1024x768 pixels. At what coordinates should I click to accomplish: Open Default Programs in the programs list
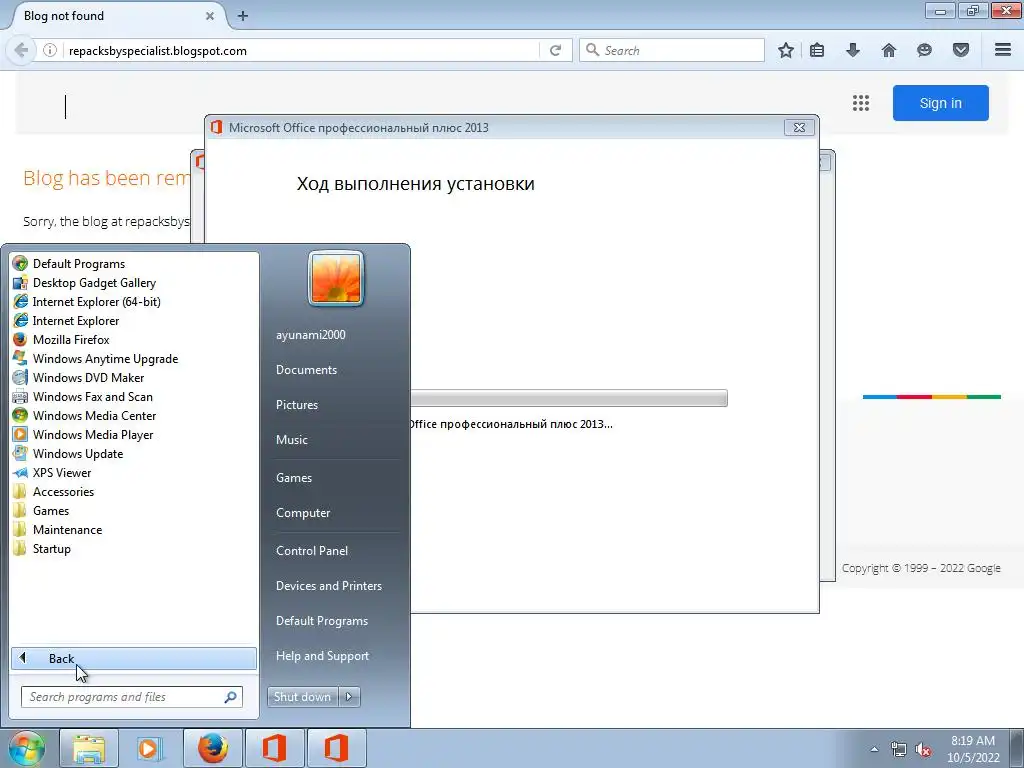[79, 264]
